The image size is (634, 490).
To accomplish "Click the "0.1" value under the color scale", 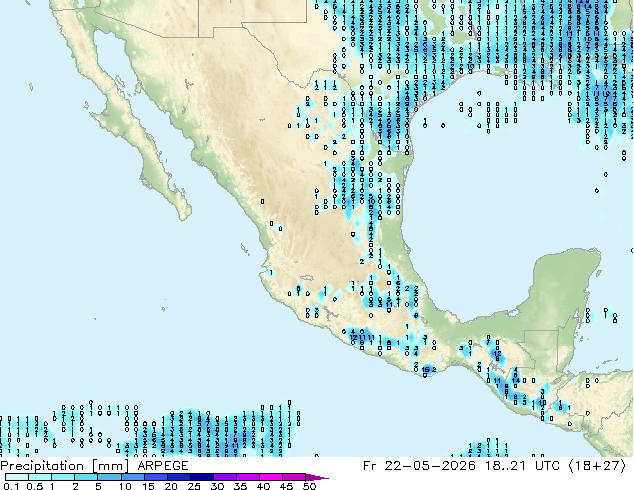I will [11, 486].
